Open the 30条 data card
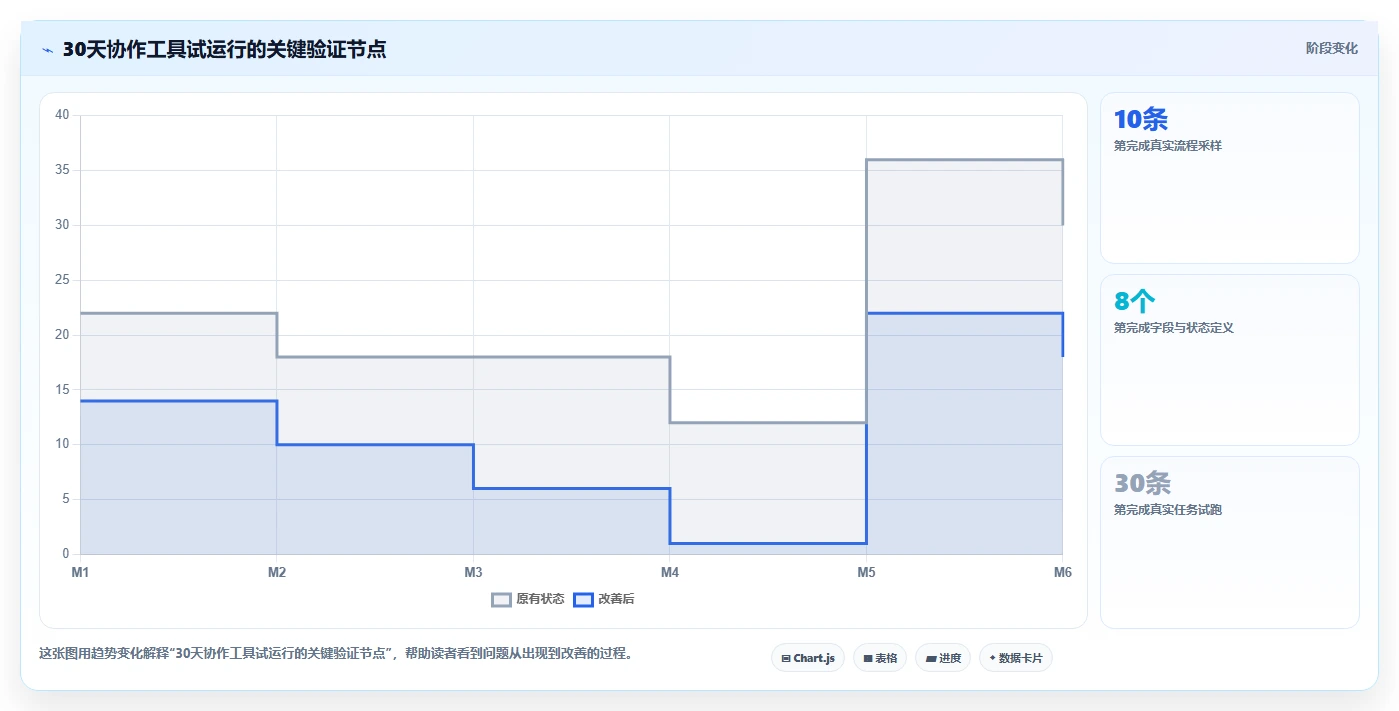The image size is (1399, 711). pyautogui.click(x=1230, y=542)
